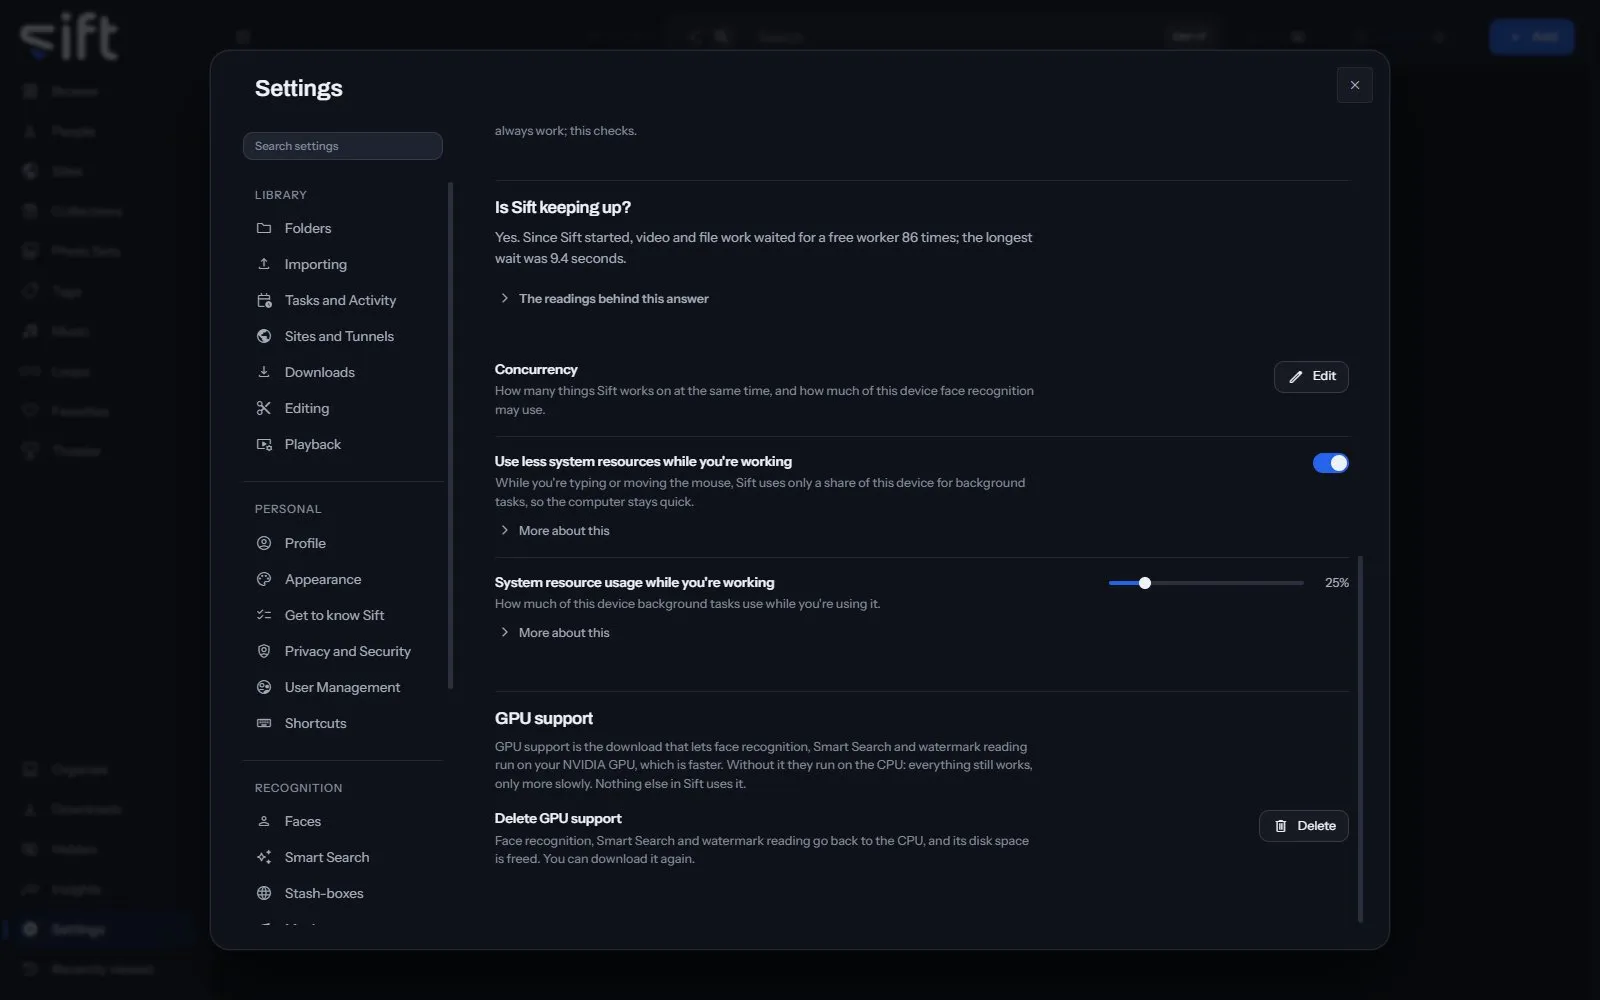Screen dimensions: 1600x1000
Task: Click in the Search settings field
Action: 343,146
